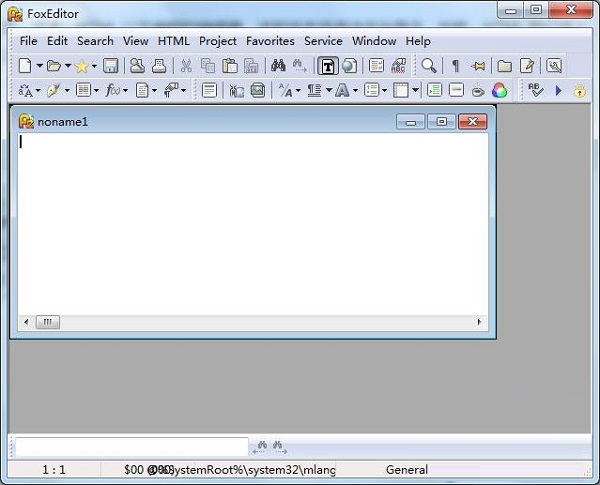Toggle the paragraph marks pilcrow icon
600x485 pixels.
[455, 66]
